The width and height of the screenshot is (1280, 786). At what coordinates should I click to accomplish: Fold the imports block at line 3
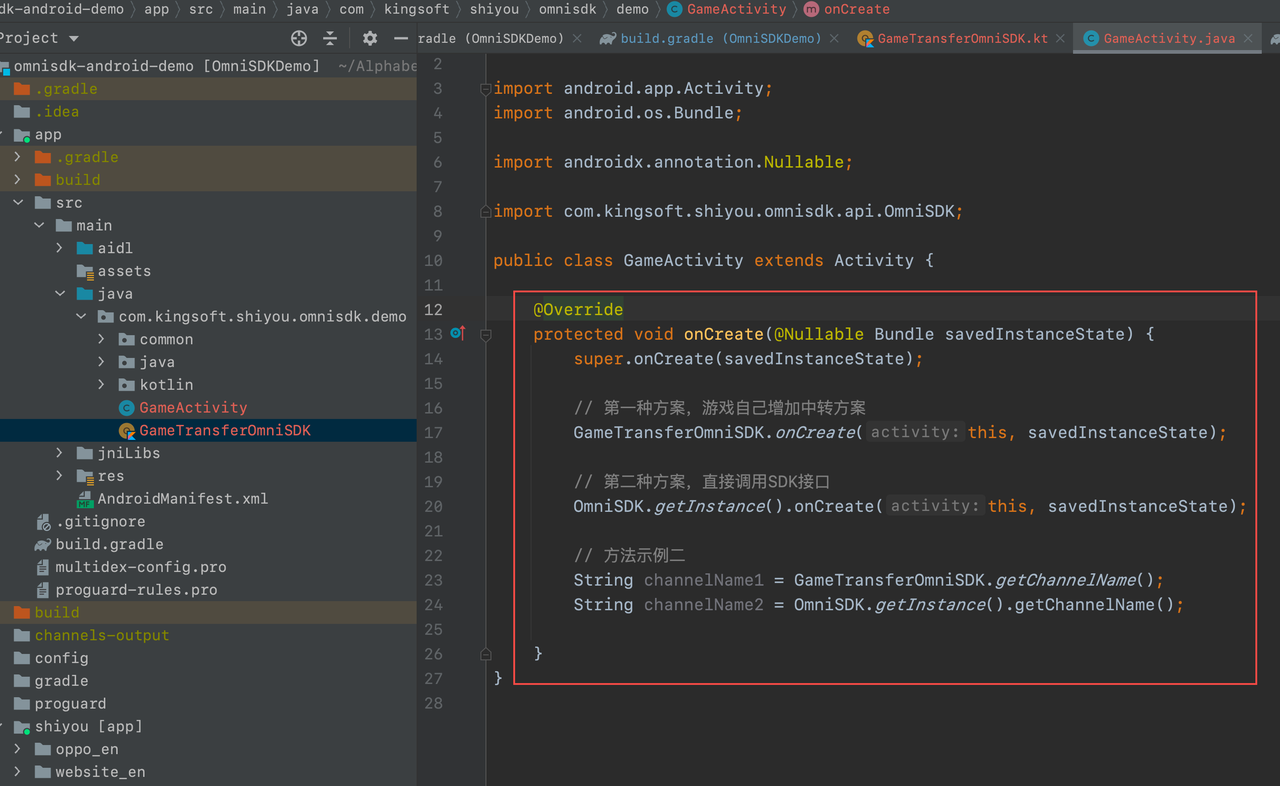(x=486, y=89)
